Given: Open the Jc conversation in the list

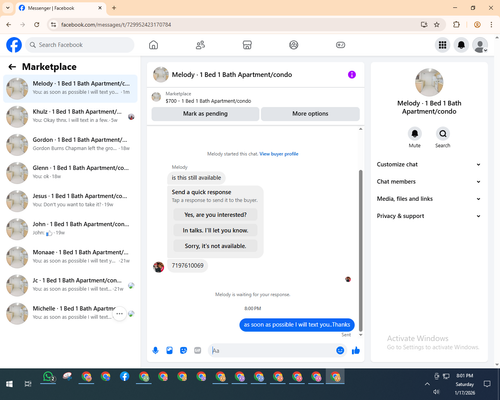Looking at the screenshot, I should click(x=70, y=285).
